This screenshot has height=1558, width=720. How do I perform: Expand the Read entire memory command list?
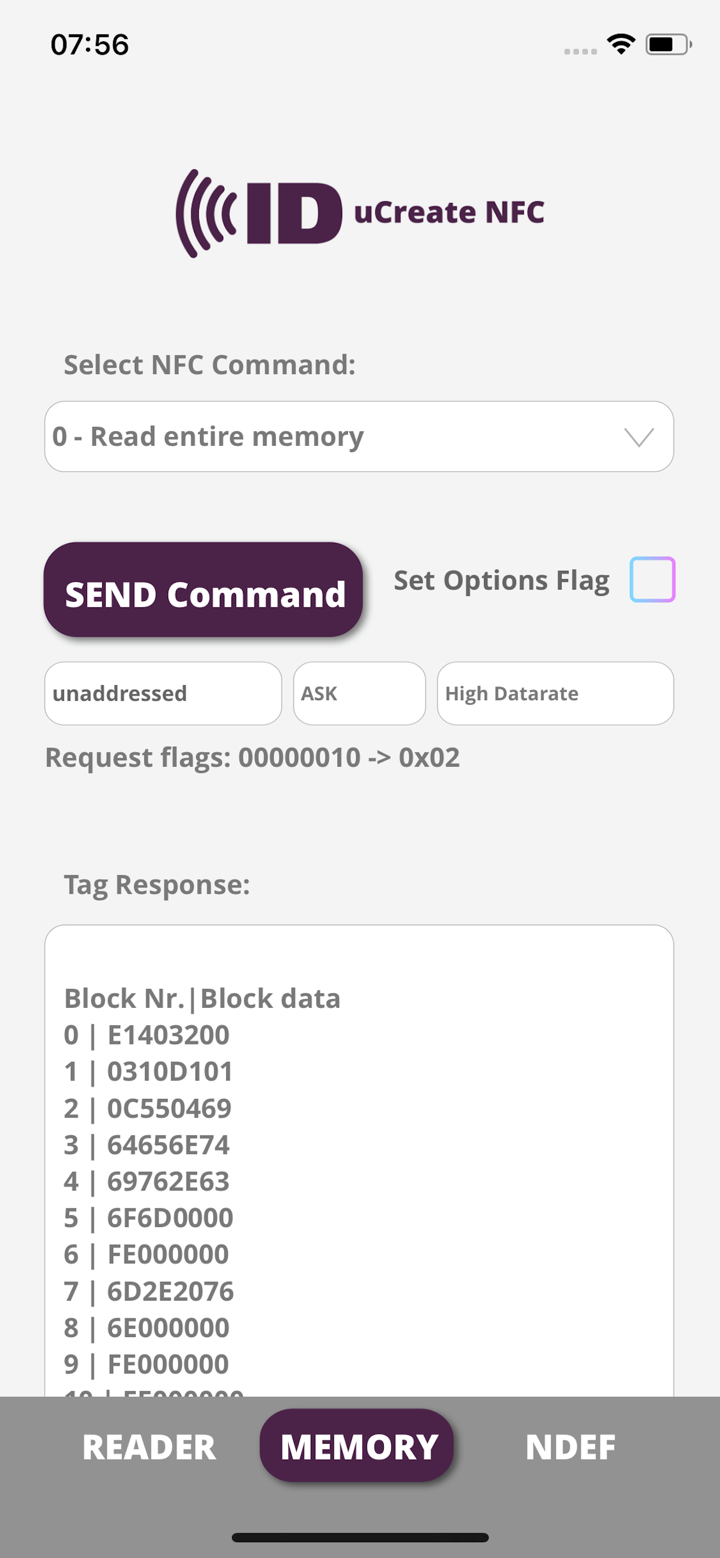360,436
